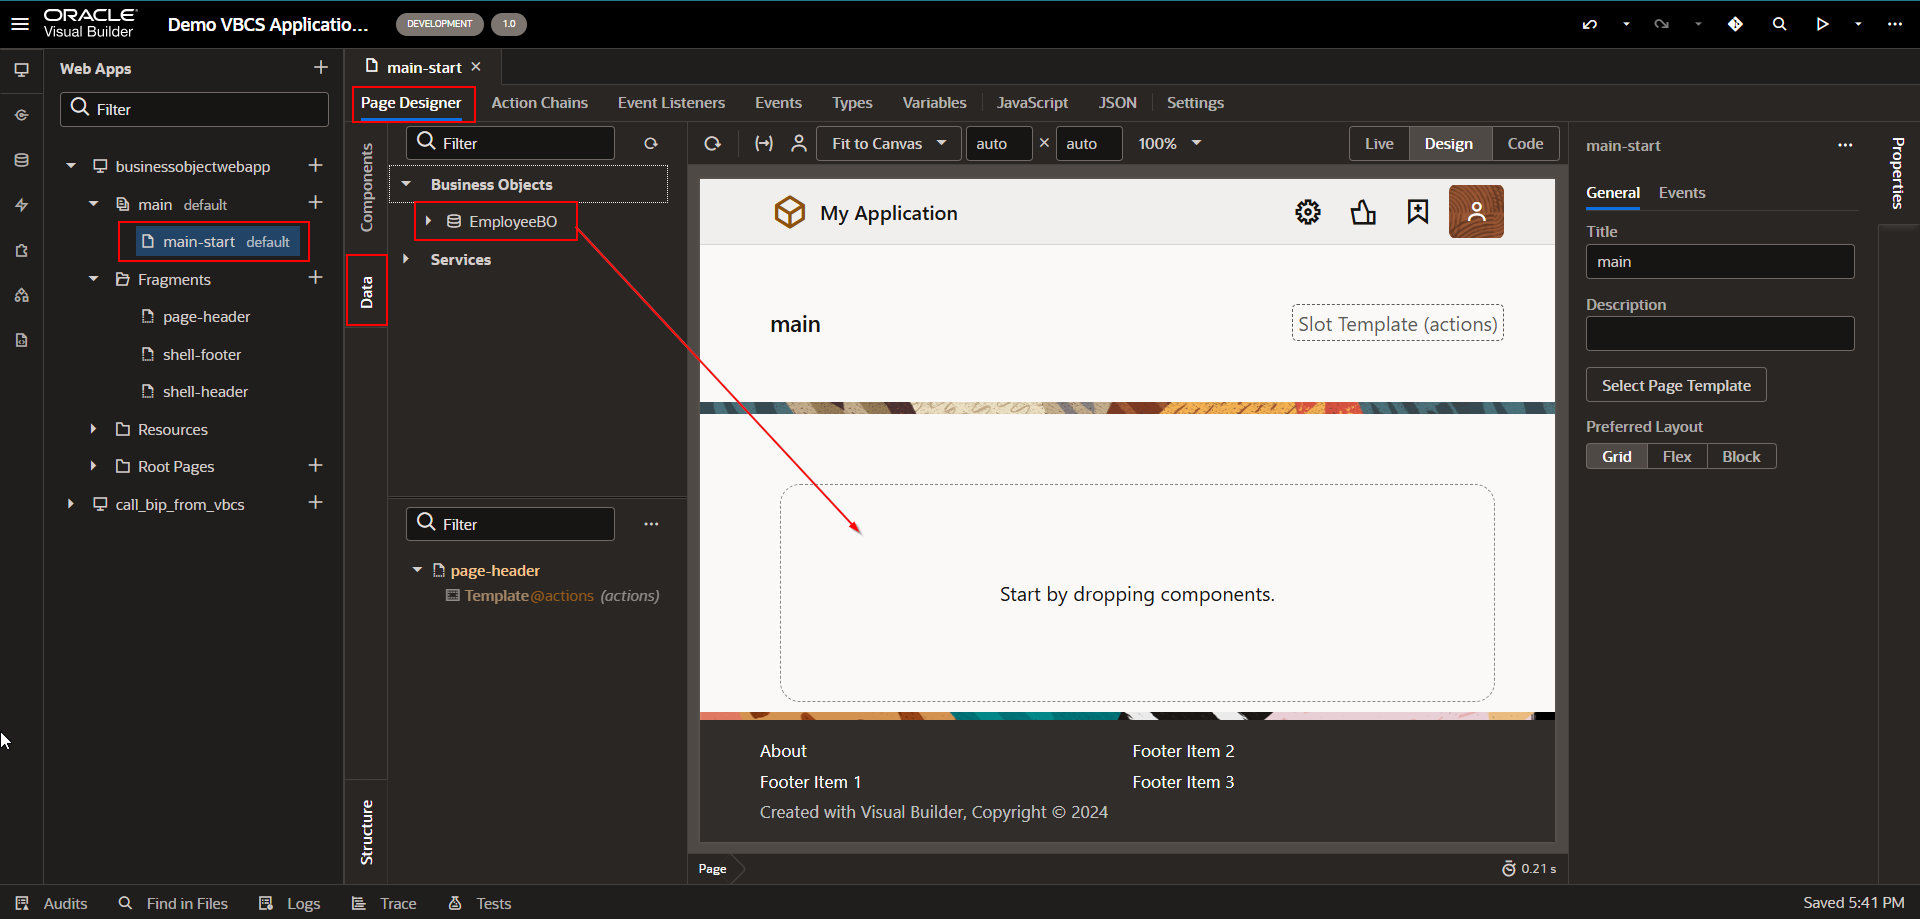Switch canvas to Live mode
Screen dimensions: 1920x919
tap(1379, 144)
